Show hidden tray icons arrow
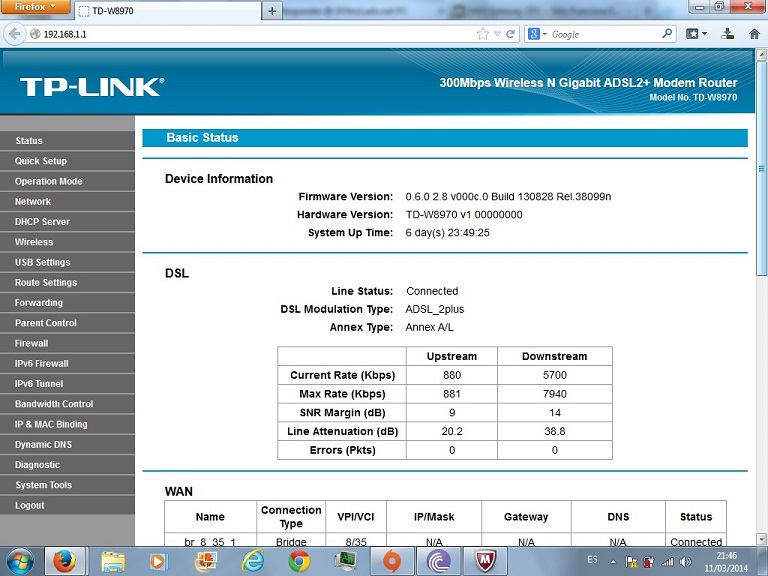 [612, 562]
